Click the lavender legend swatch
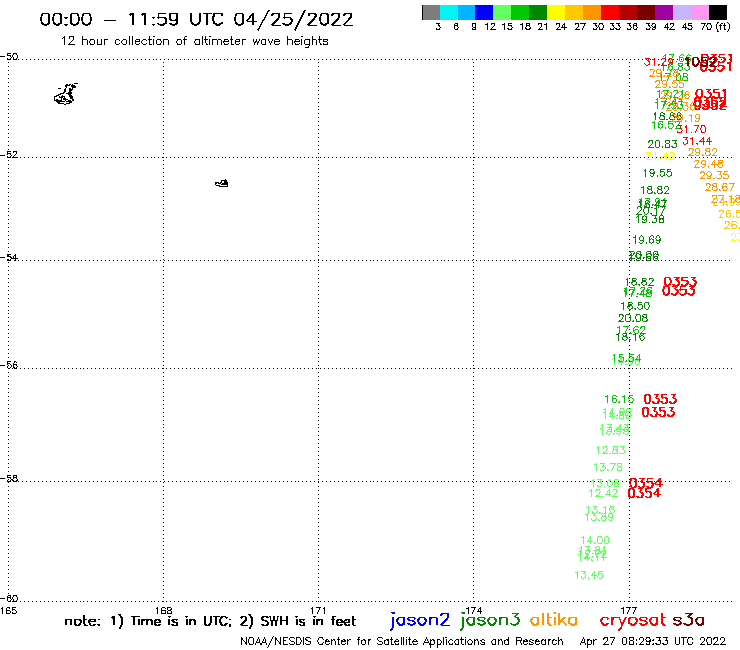 point(681,12)
